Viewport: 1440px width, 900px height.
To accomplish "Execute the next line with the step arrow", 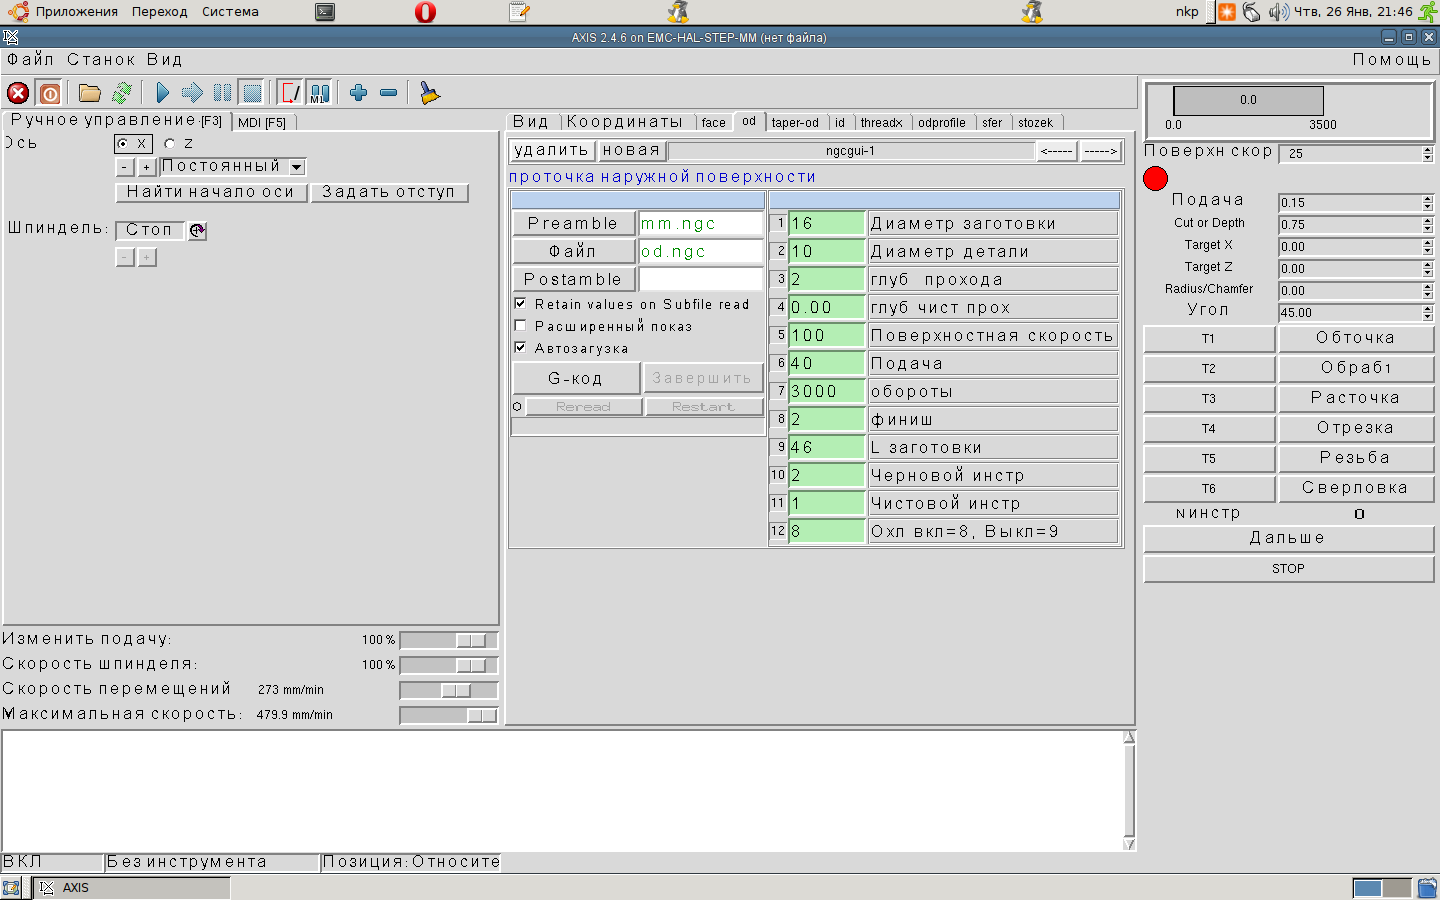I will [192, 93].
